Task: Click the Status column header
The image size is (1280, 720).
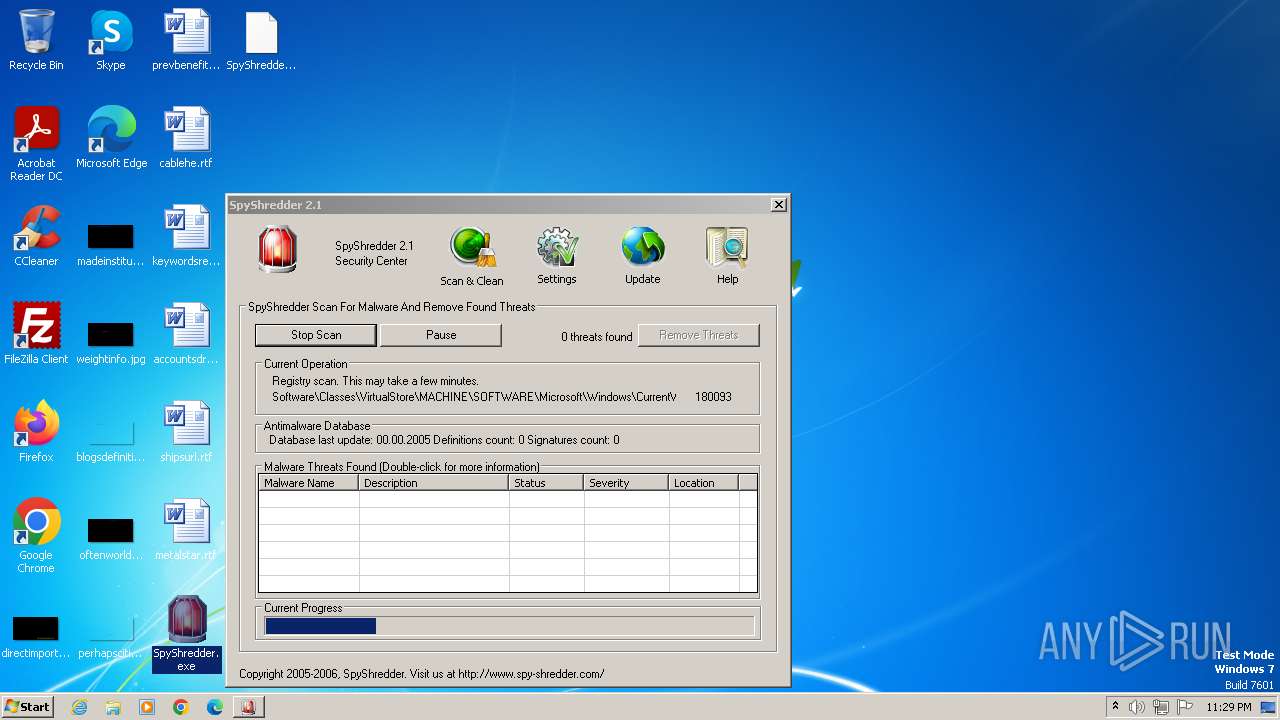Action: tap(546, 483)
